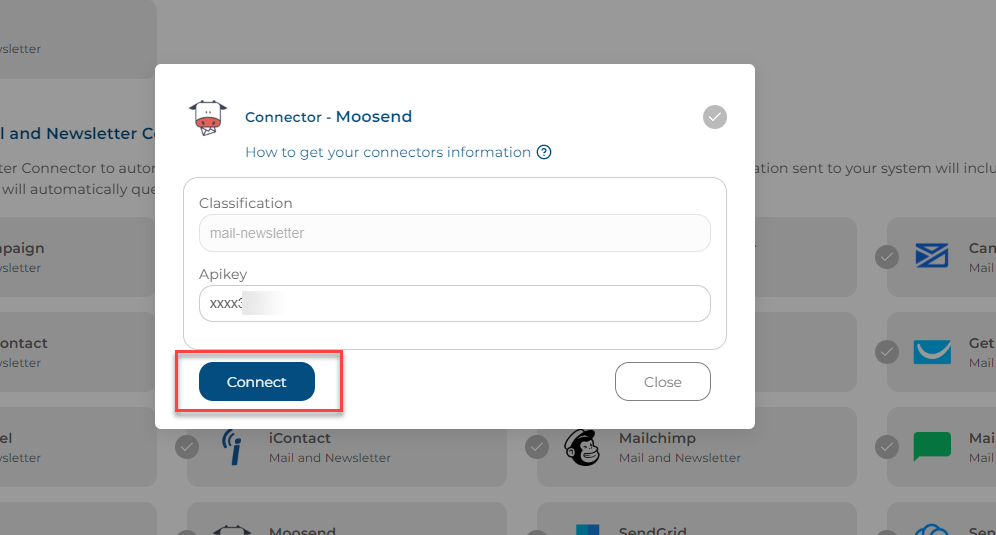996x535 pixels.
Task: Click the blue envelope connector icon
Action: pos(932,256)
